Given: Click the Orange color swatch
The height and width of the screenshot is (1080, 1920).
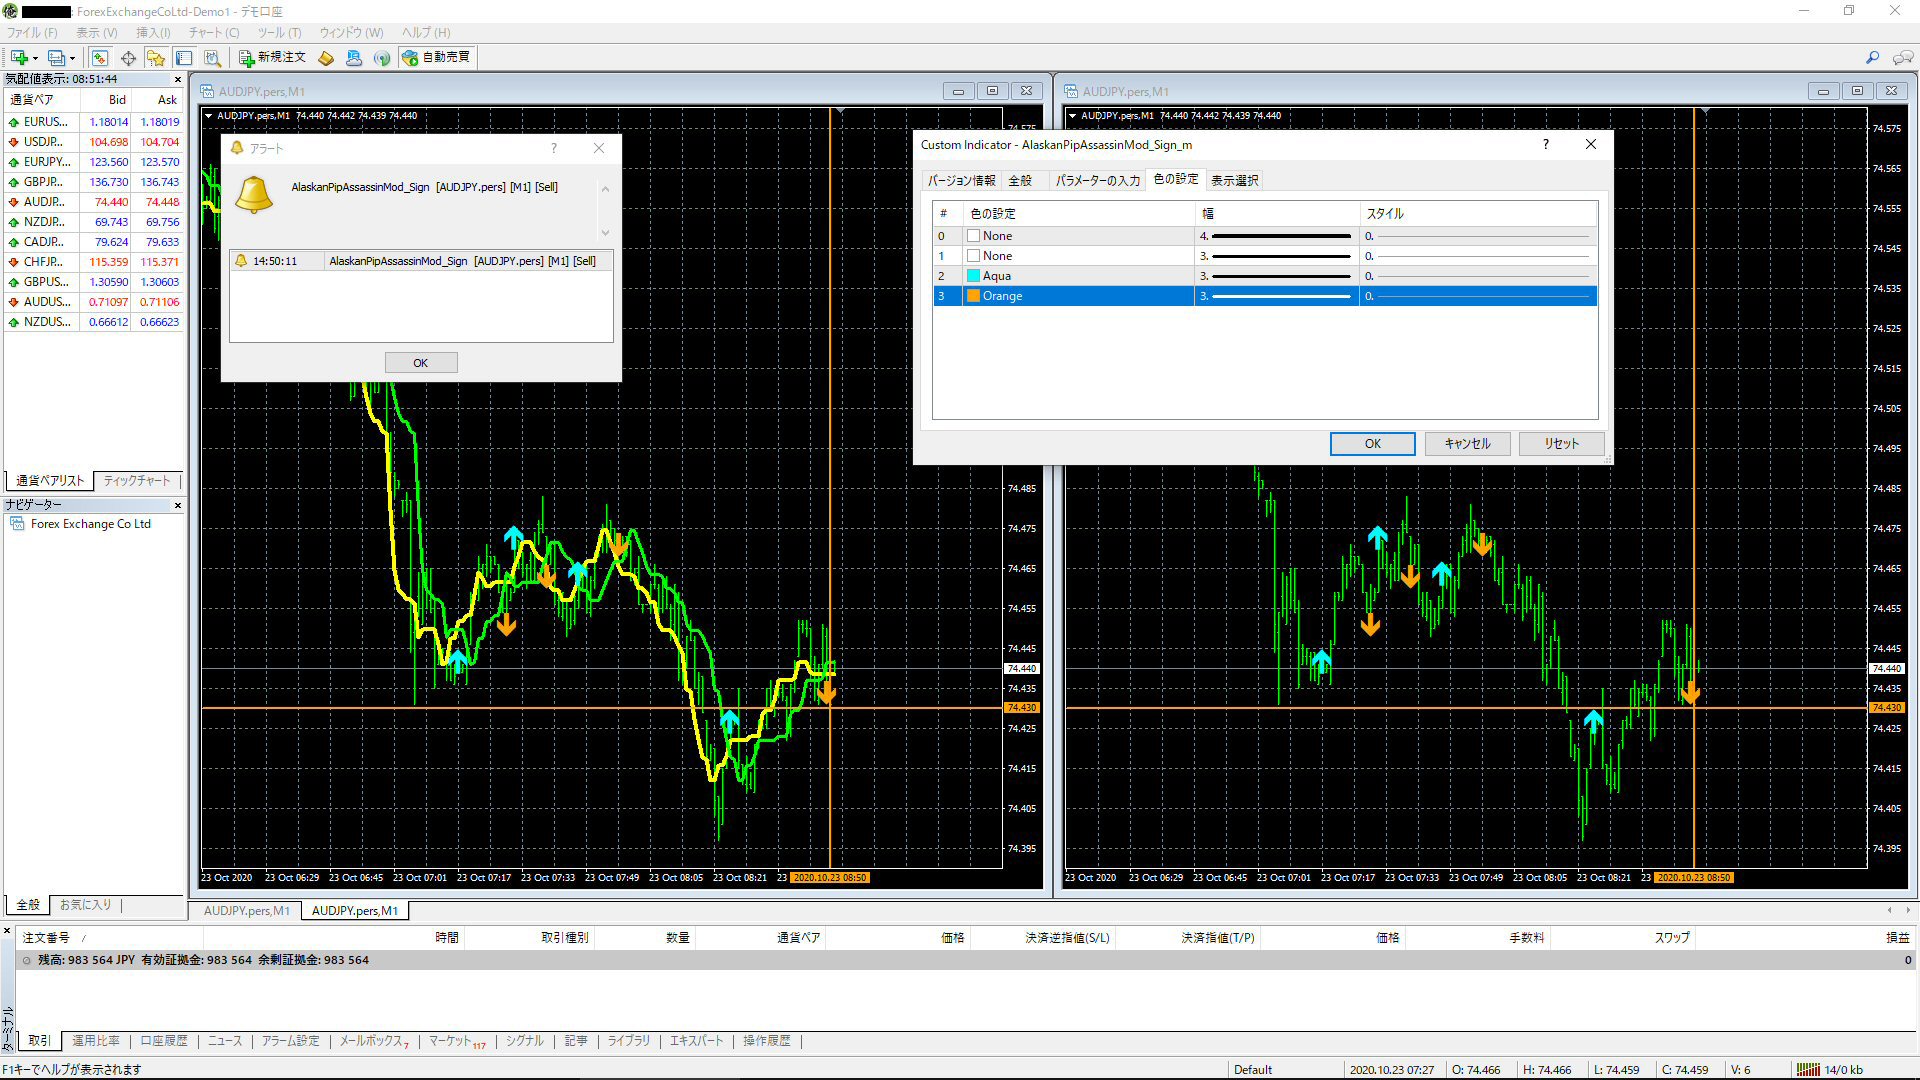Looking at the screenshot, I should tap(973, 296).
